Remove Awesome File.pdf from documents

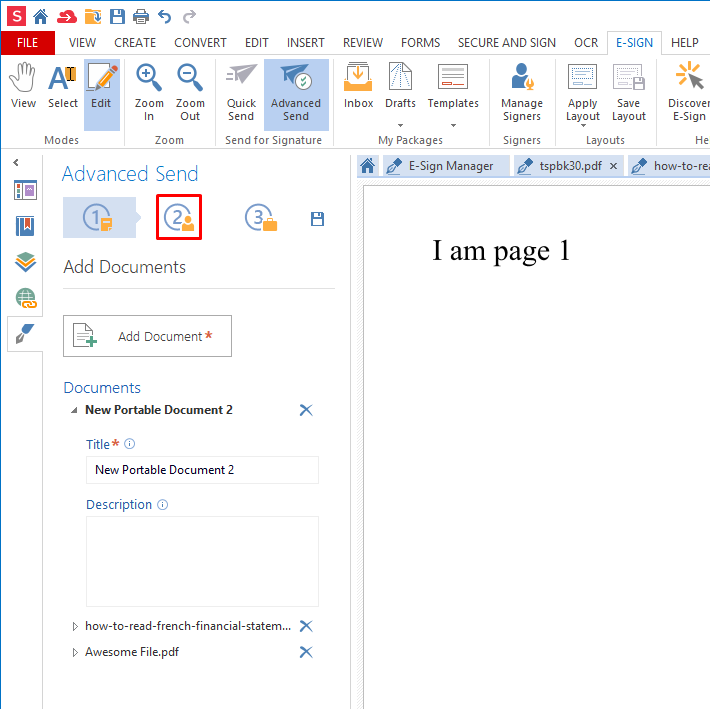(306, 652)
